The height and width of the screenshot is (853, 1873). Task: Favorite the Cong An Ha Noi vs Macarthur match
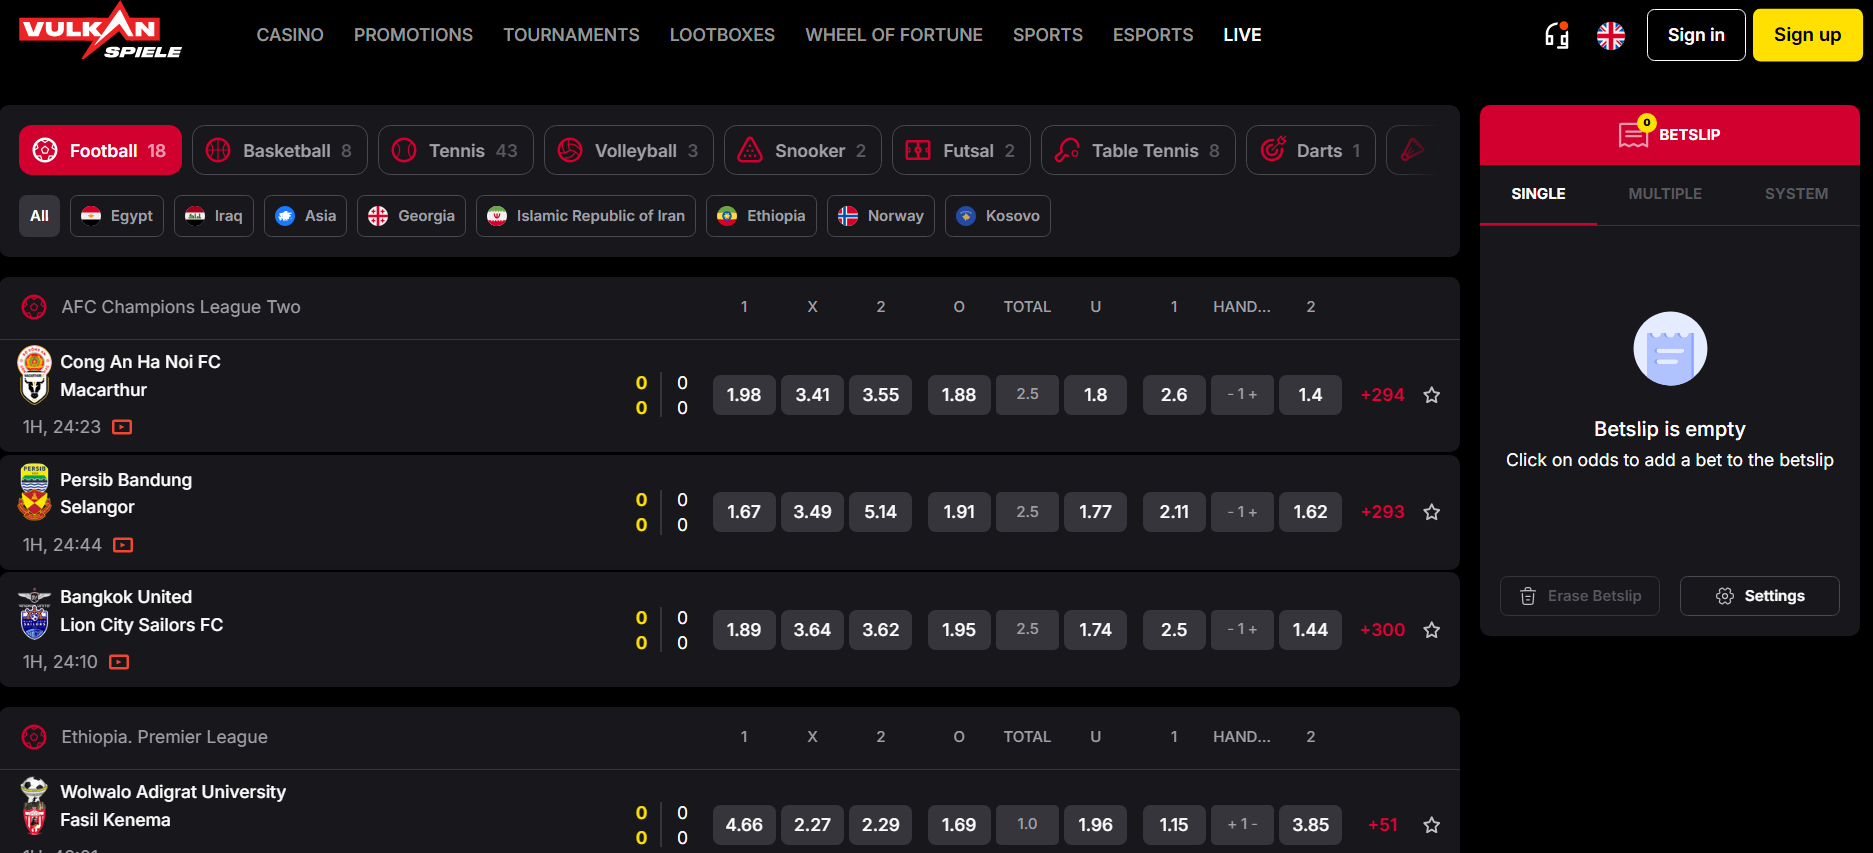click(1431, 395)
